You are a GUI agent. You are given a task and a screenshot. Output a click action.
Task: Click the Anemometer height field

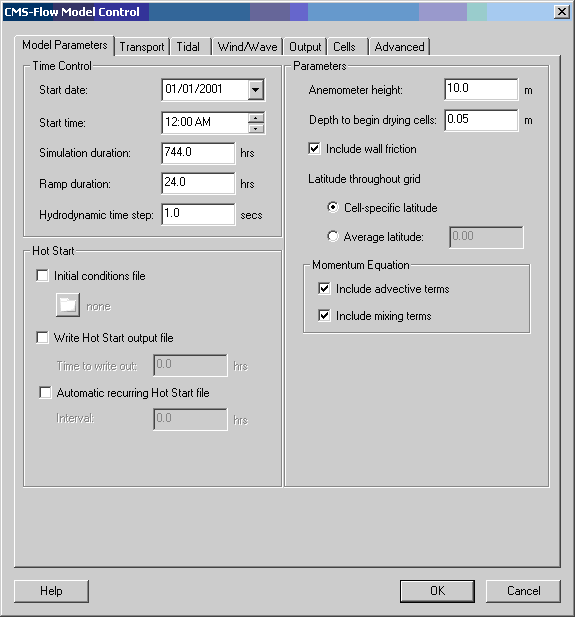[x=481, y=89]
